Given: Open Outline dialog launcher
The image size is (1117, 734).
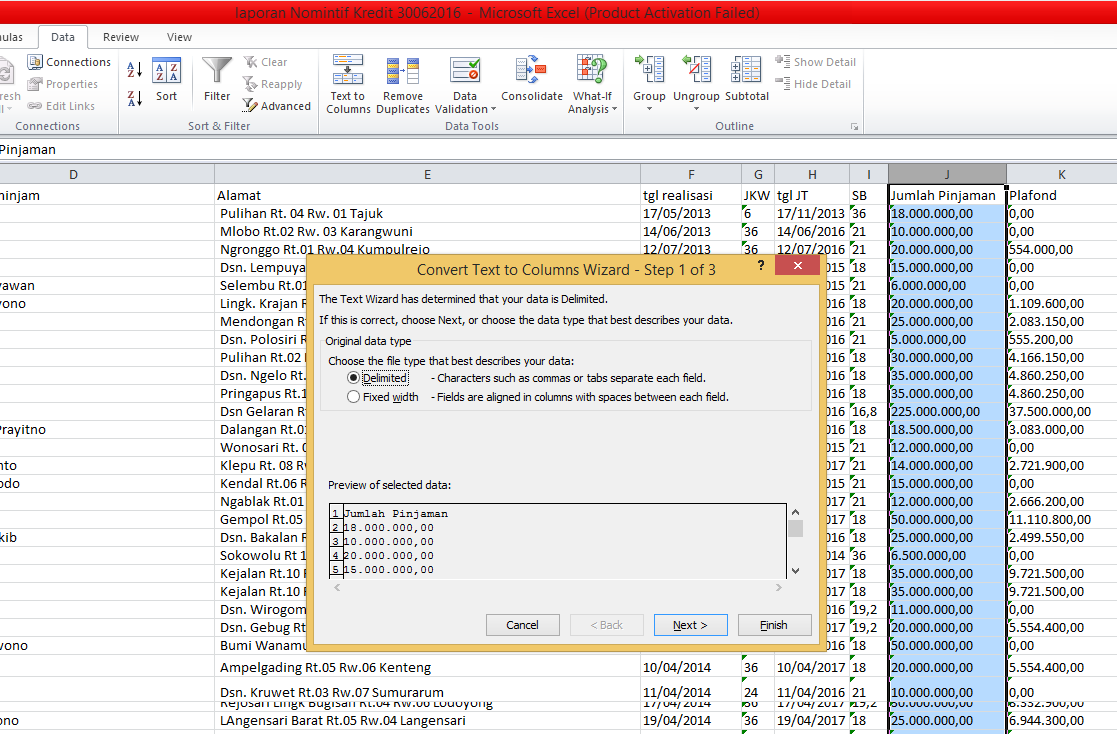Looking at the screenshot, I should [x=854, y=127].
